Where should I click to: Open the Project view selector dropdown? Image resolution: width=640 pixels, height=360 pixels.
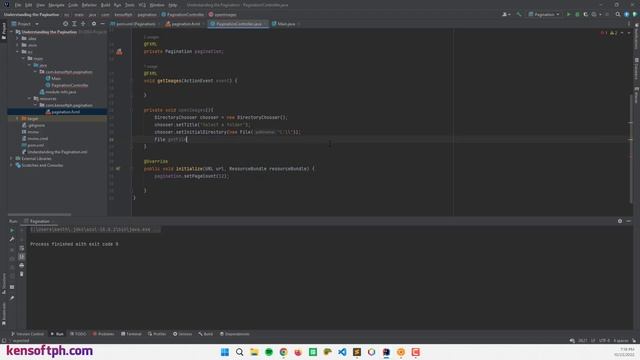click(x=25, y=24)
